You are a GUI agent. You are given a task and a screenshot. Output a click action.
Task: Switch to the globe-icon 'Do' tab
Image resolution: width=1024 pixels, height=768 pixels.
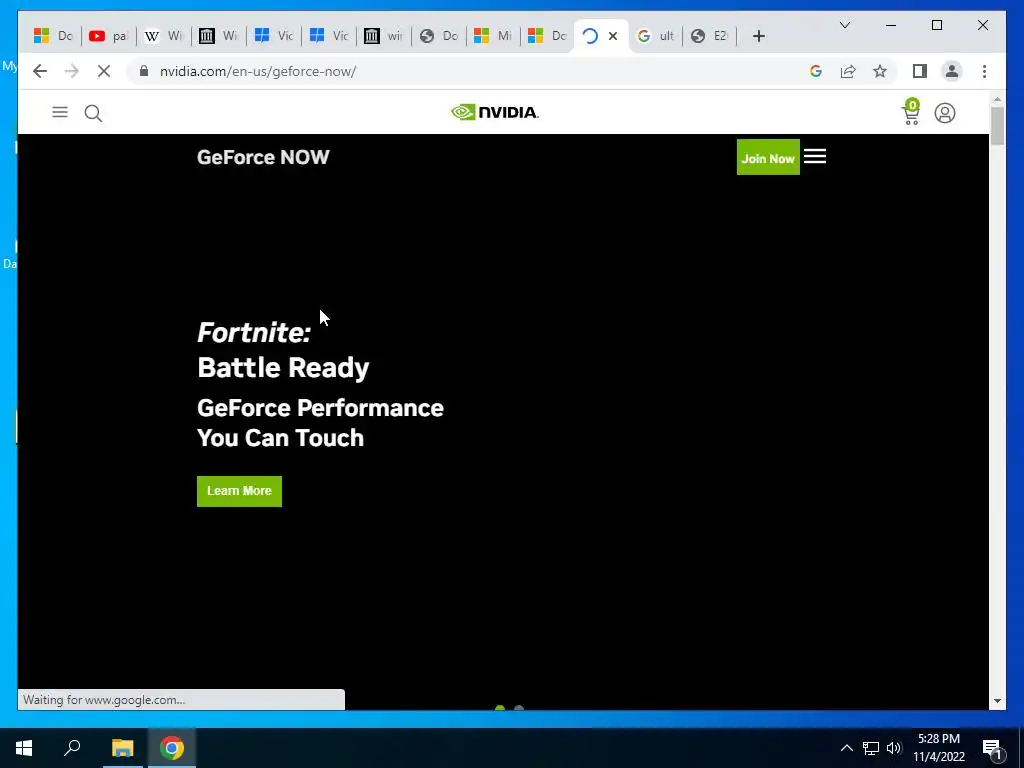438,36
